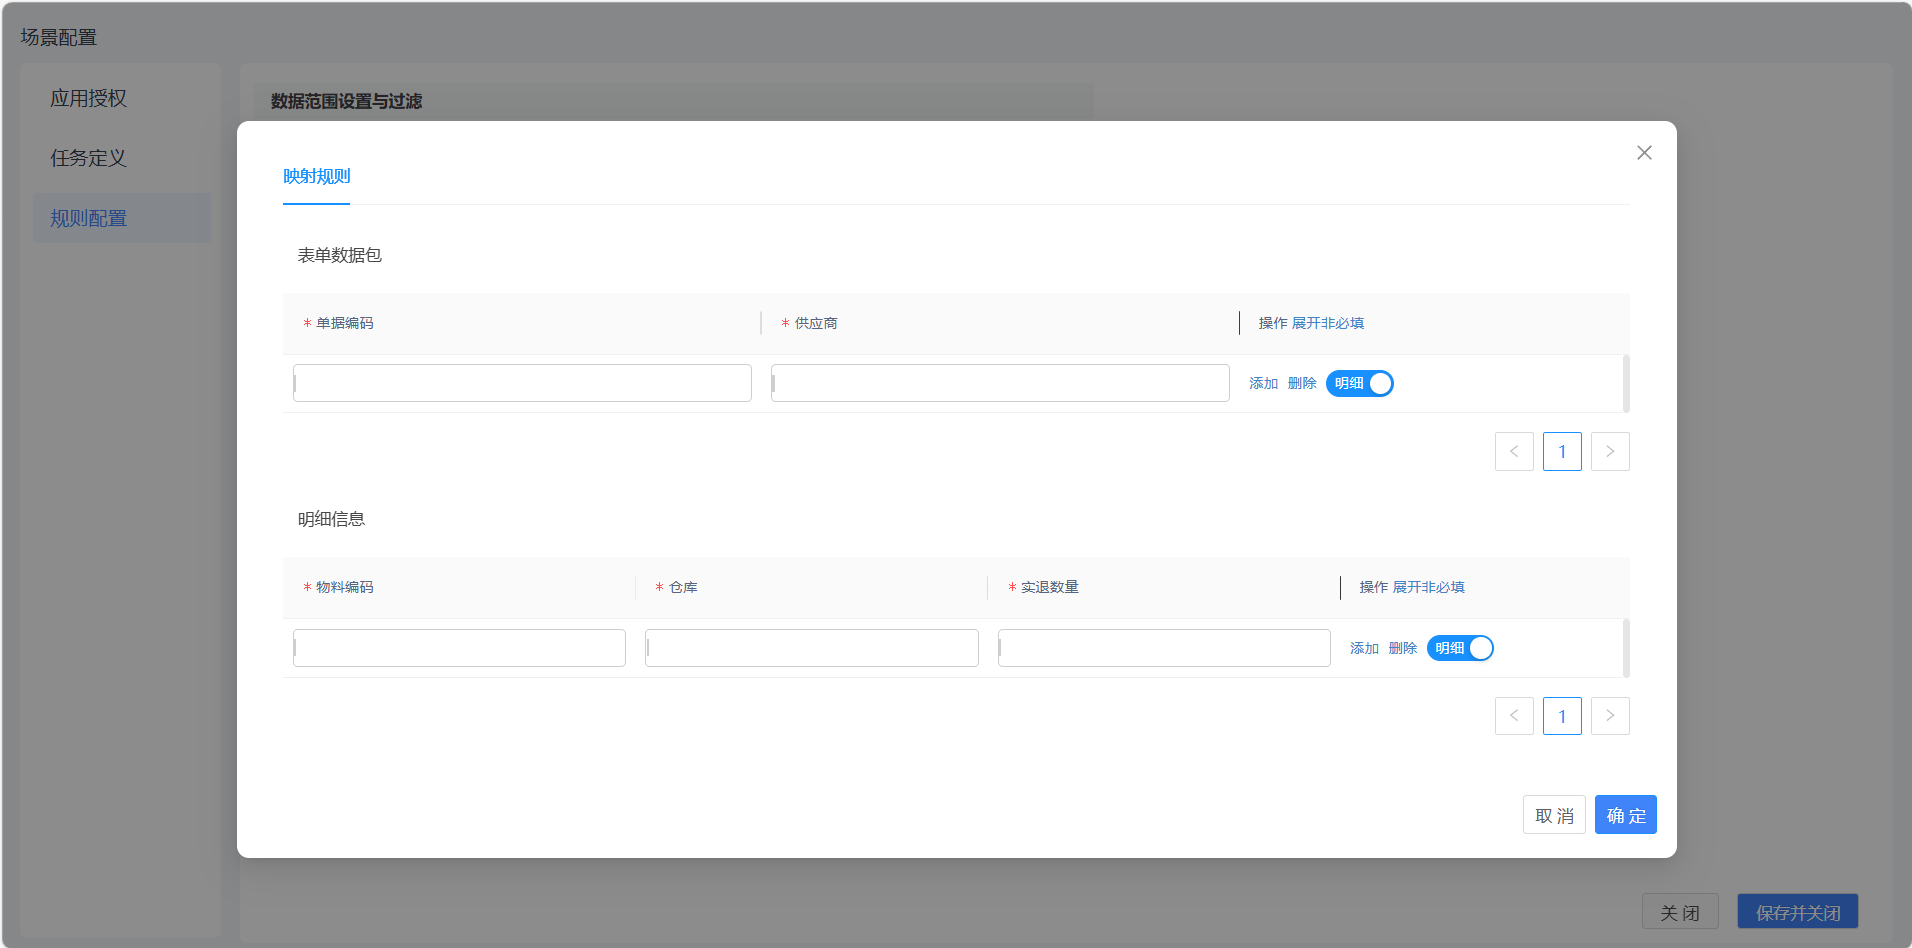Focus the 单据编码 input field
Image resolution: width=1912 pixels, height=948 pixels.
tap(522, 383)
